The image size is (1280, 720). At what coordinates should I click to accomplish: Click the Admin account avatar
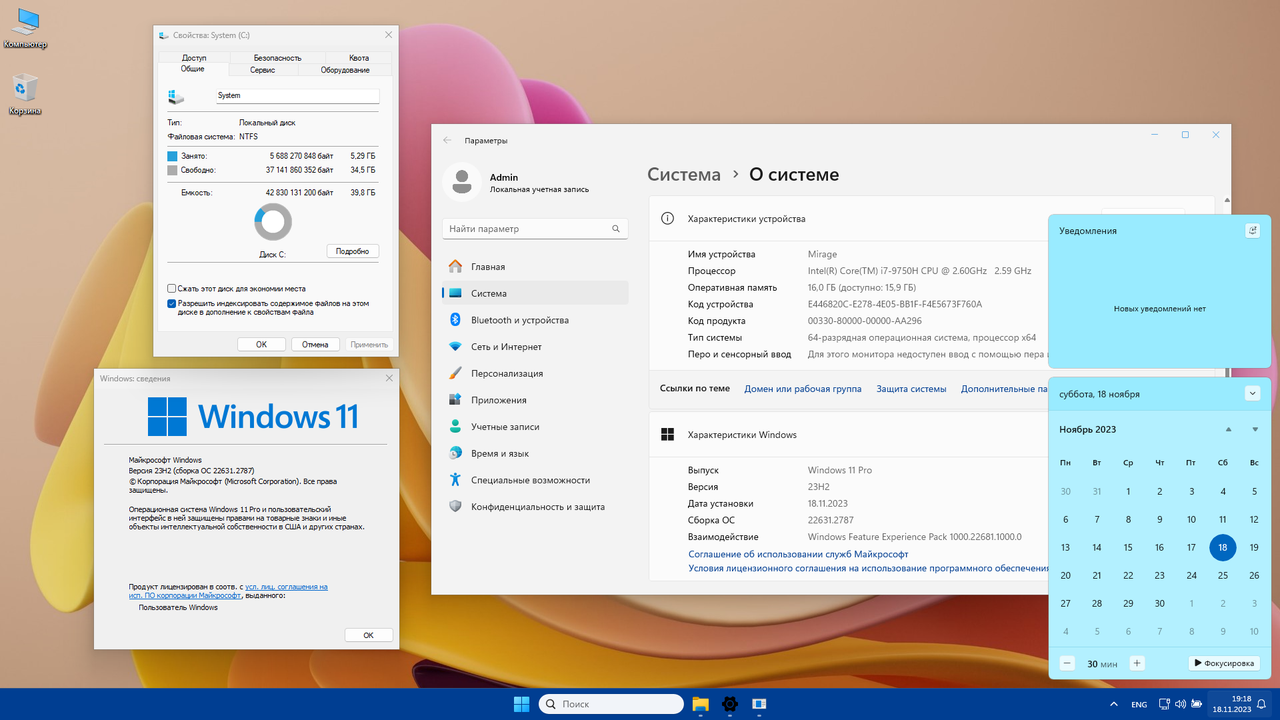[x=461, y=181]
